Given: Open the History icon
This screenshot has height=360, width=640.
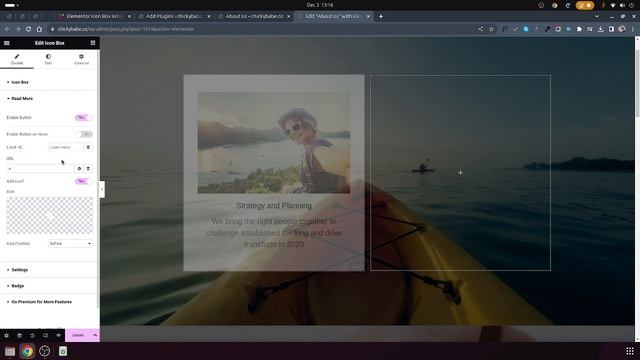Looking at the screenshot, I should [32, 336].
